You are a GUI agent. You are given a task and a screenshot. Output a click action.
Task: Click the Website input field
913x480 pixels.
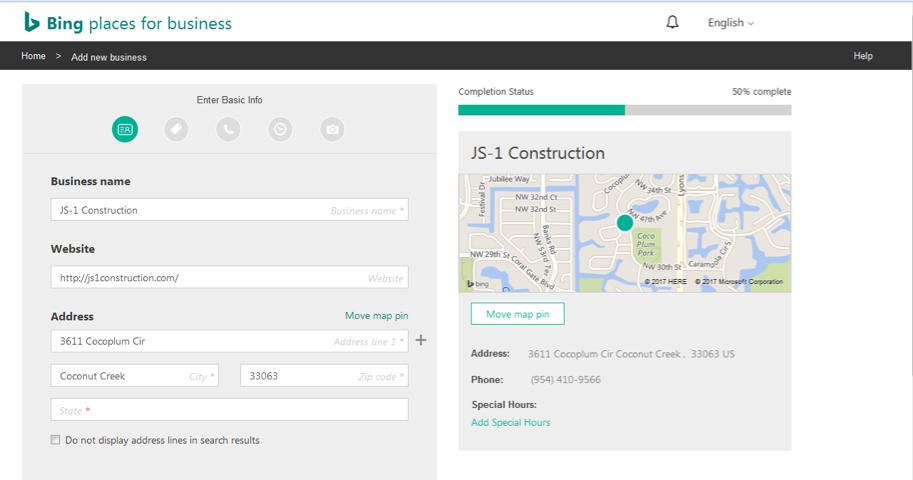click(x=229, y=277)
